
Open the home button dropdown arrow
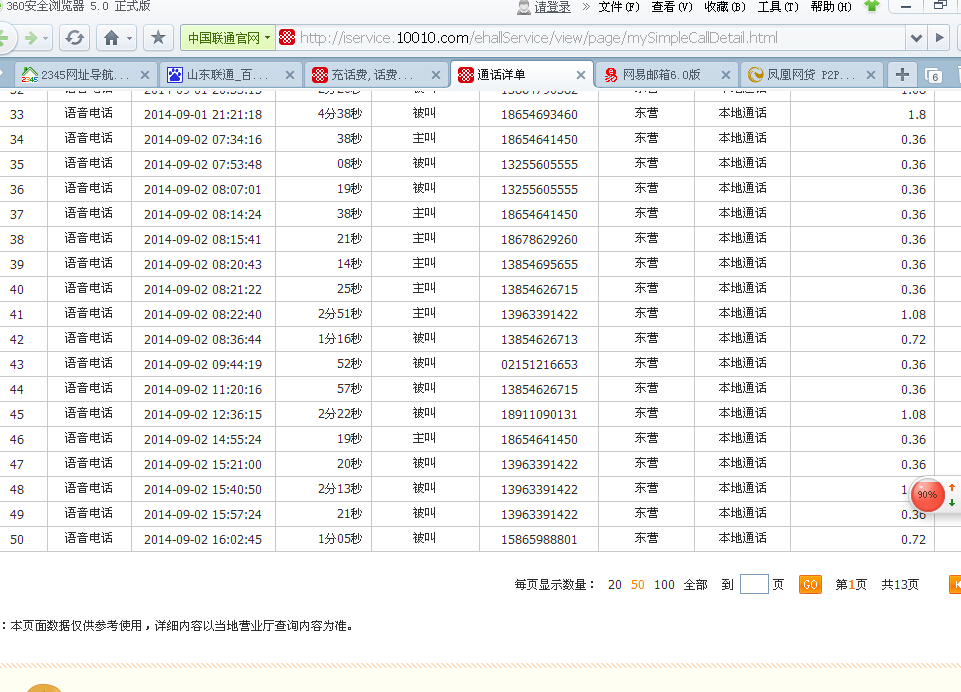click(x=129, y=39)
